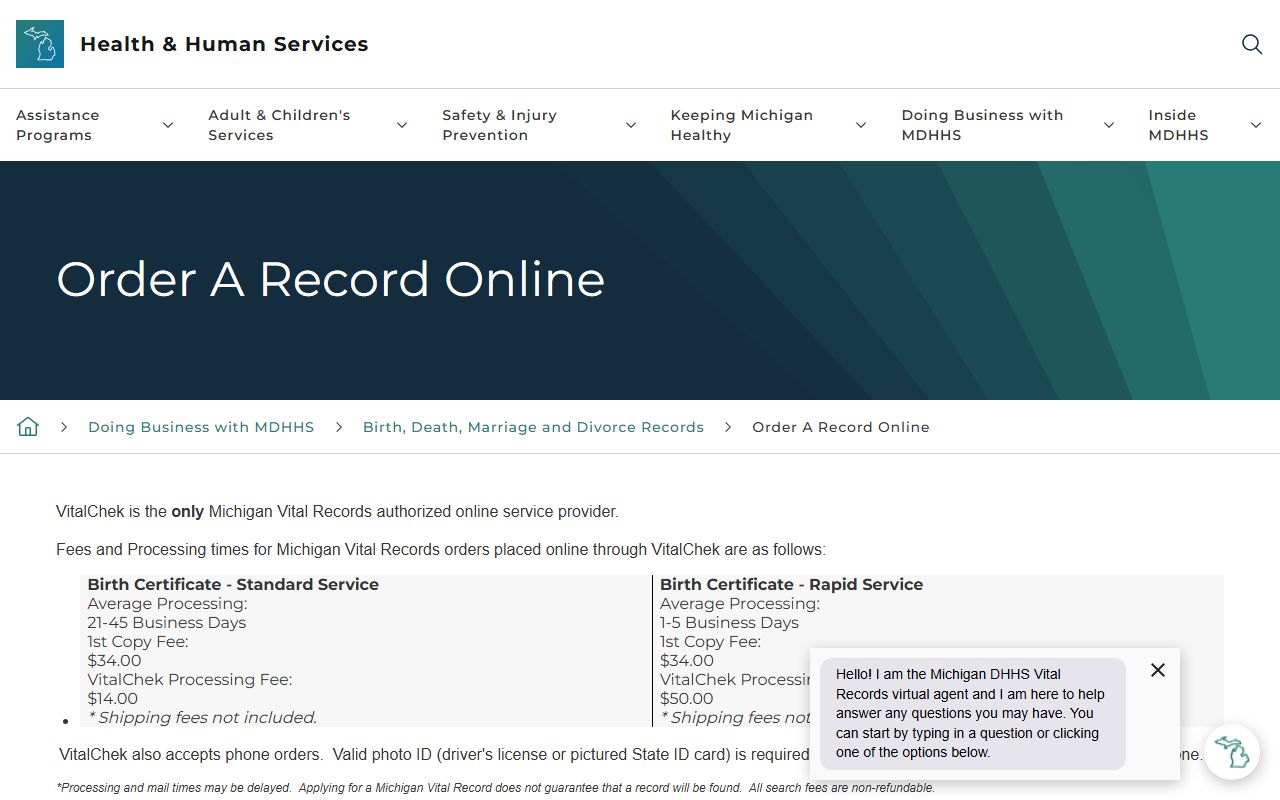The width and height of the screenshot is (1280, 800).
Task: Open the site search magnifier icon
Action: [x=1252, y=44]
